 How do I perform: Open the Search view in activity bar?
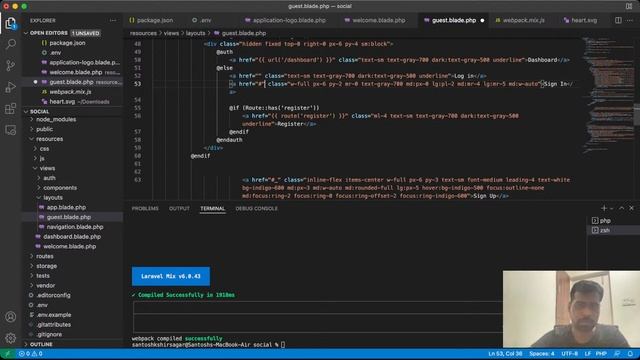click(11, 44)
